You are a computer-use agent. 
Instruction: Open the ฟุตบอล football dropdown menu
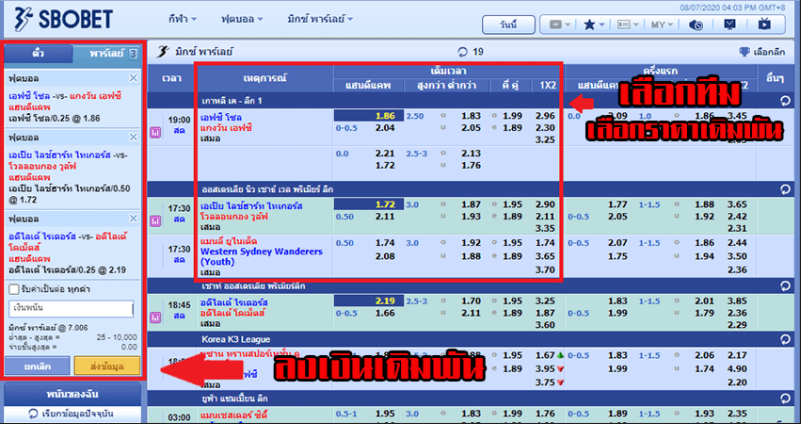click(x=242, y=19)
